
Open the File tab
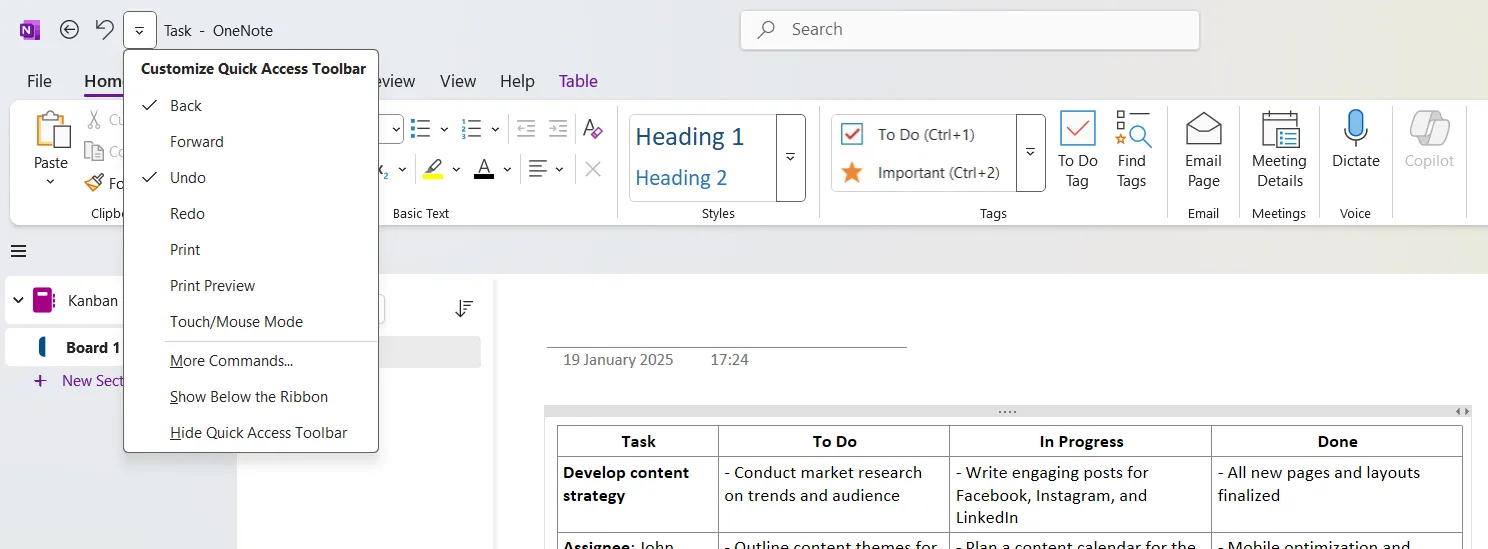click(x=39, y=81)
